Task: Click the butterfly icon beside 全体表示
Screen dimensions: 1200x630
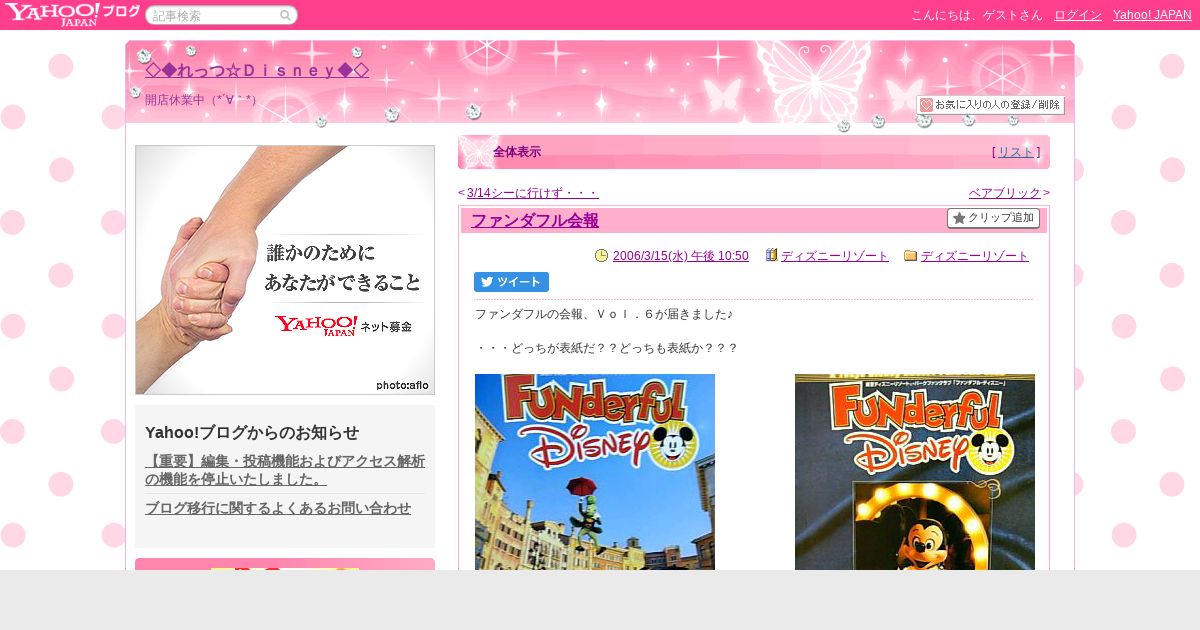Action: pyautogui.click(x=474, y=152)
